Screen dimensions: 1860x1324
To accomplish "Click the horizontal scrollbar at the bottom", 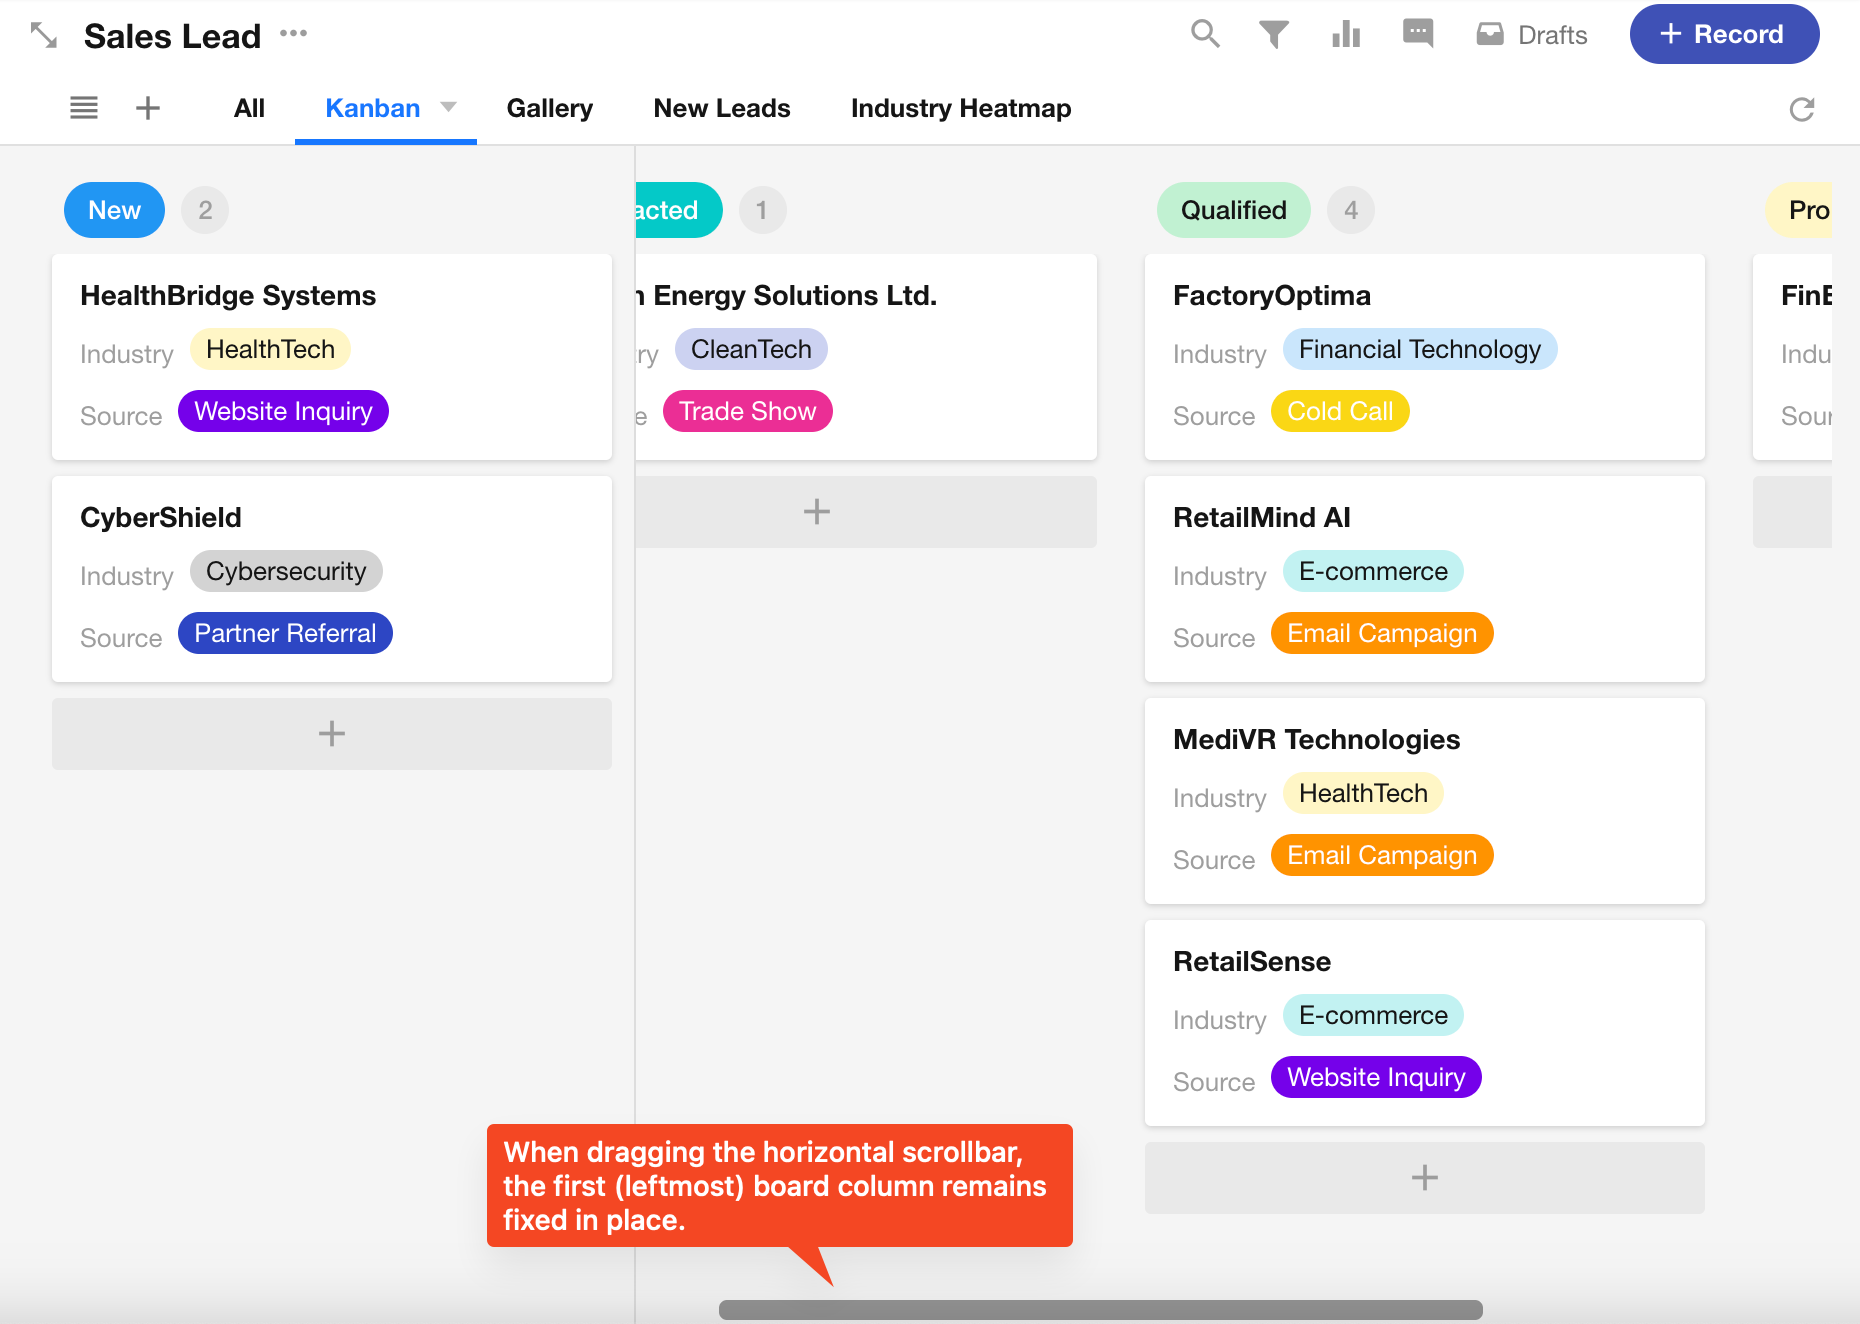I will [1100, 1310].
